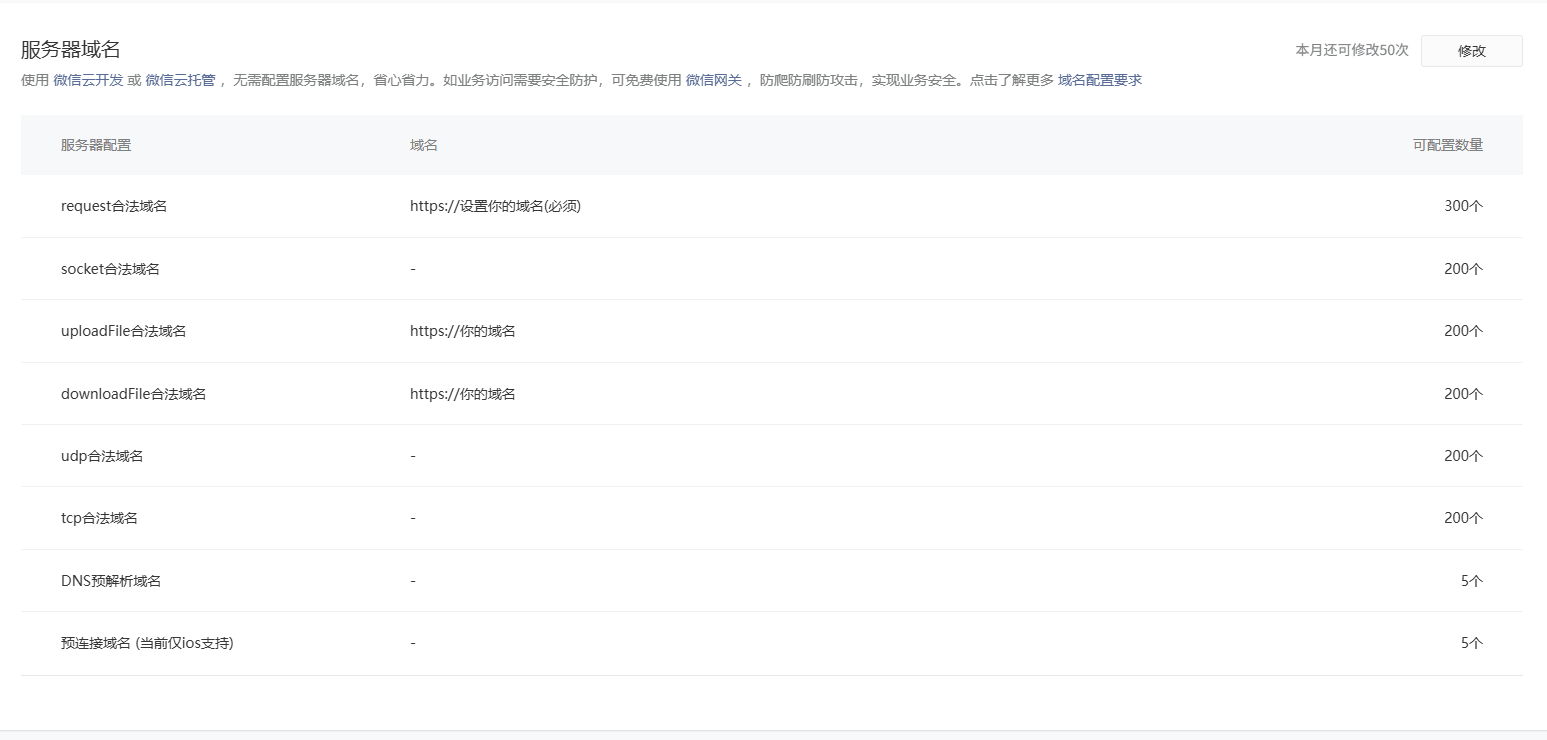Select the uploadFile合法域名 row label
Screen dimensions: 1547x740
click(x=123, y=331)
